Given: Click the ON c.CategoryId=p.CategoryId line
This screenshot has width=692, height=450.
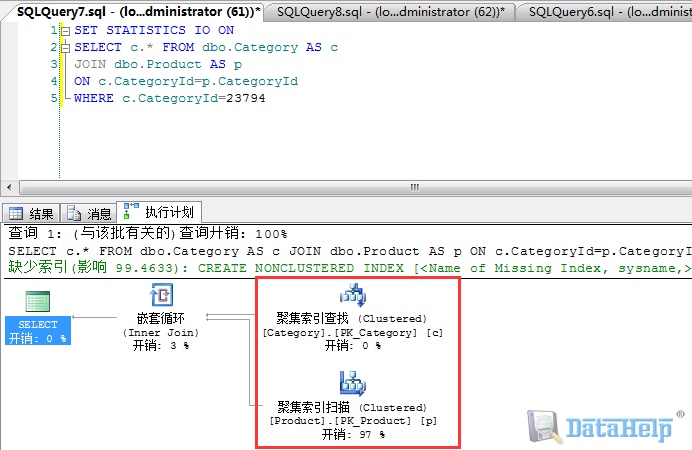Looking at the screenshot, I should point(186,81).
